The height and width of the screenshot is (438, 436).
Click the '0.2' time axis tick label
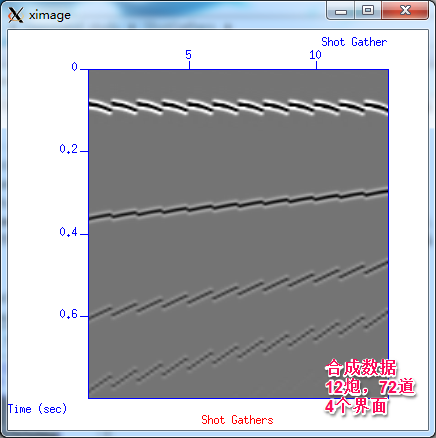tap(68, 149)
